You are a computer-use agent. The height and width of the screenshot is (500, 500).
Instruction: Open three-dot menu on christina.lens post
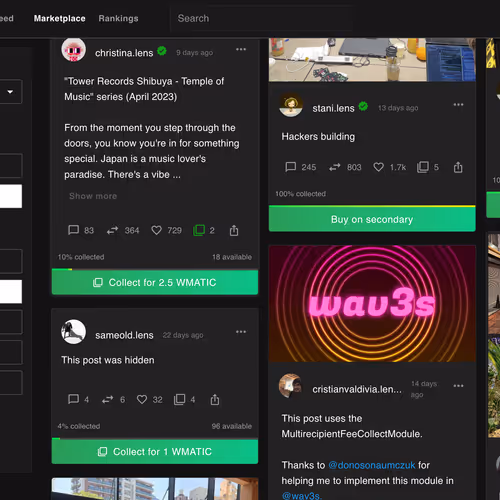[x=241, y=49]
